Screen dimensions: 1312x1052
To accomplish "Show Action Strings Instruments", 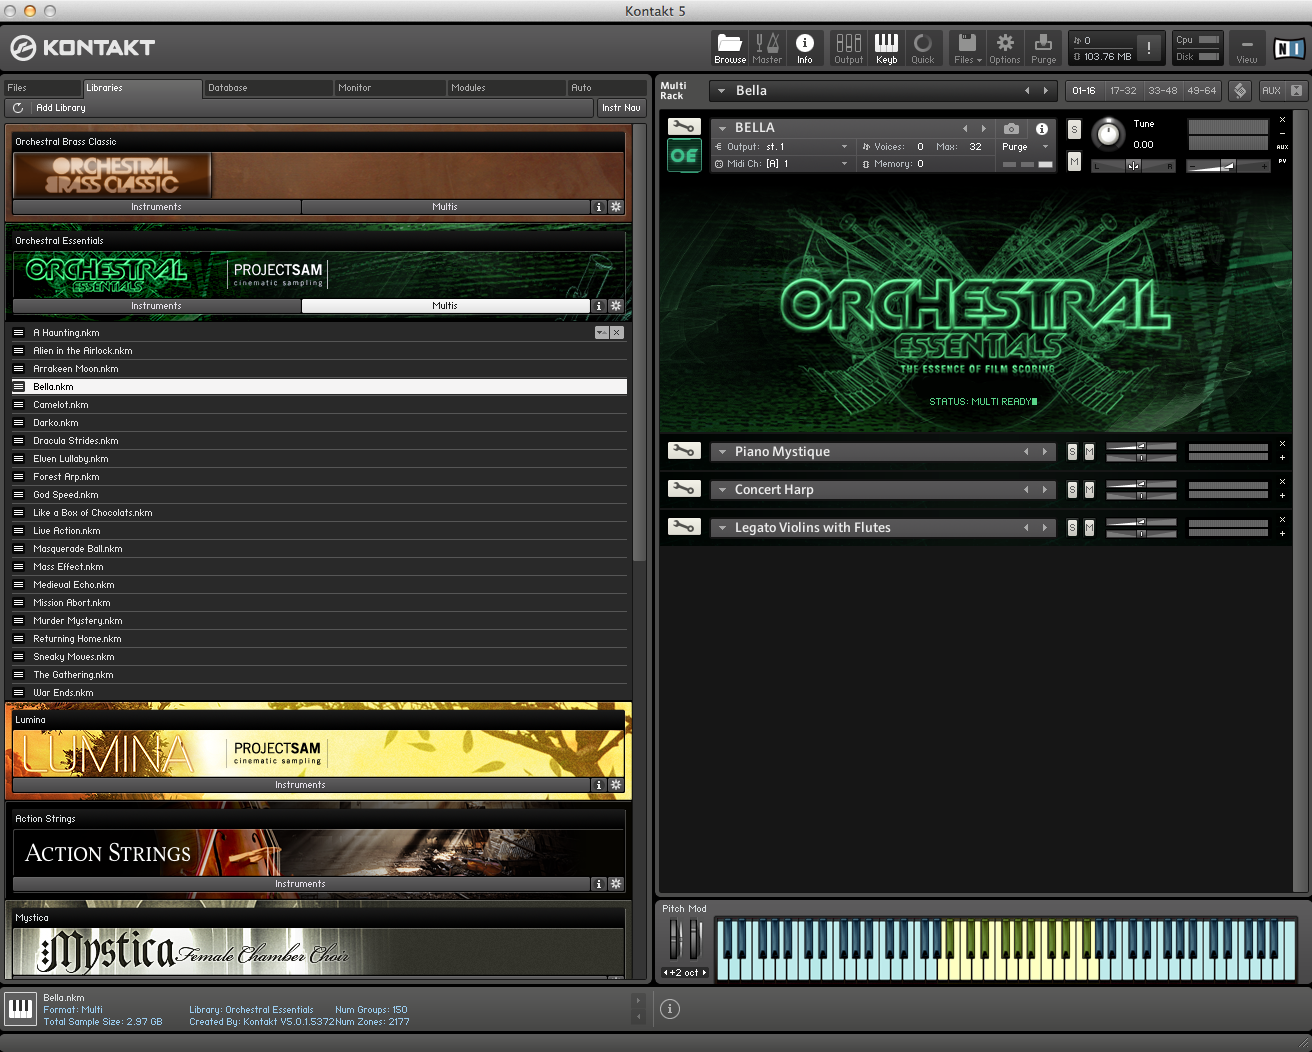I will [301, 884].
